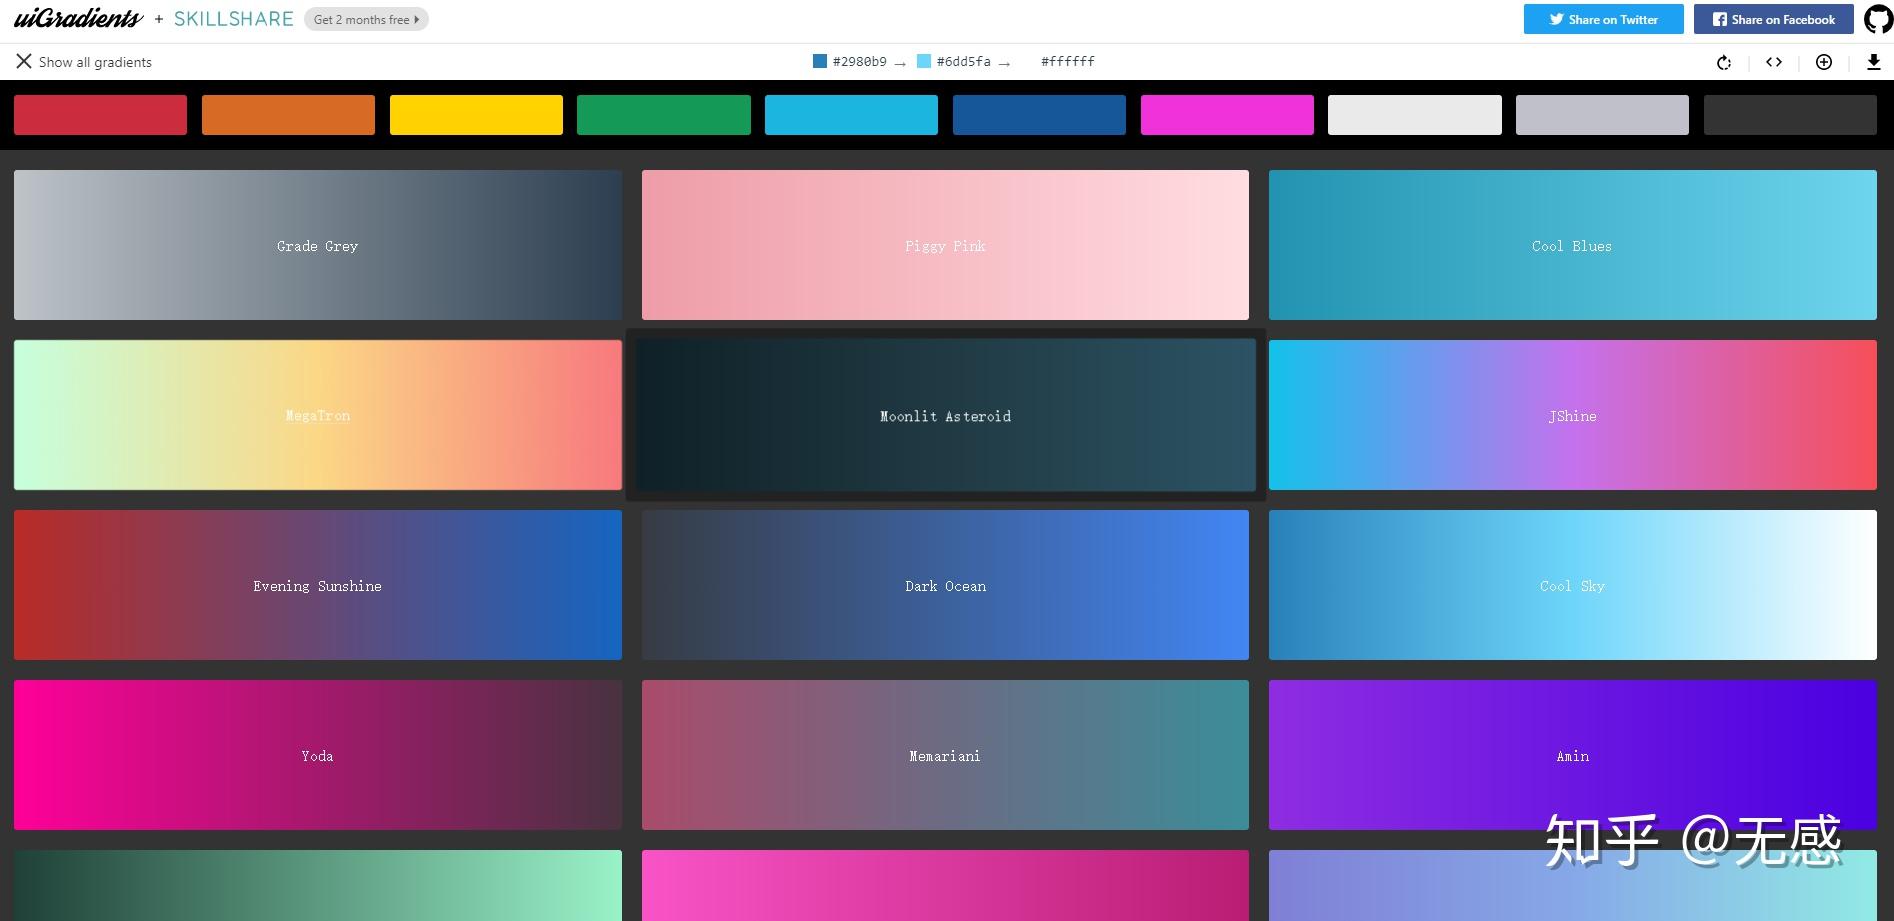Open the Skillshare sponsor link
This screenshot has height=921, width=1894.
click(233, 19)
